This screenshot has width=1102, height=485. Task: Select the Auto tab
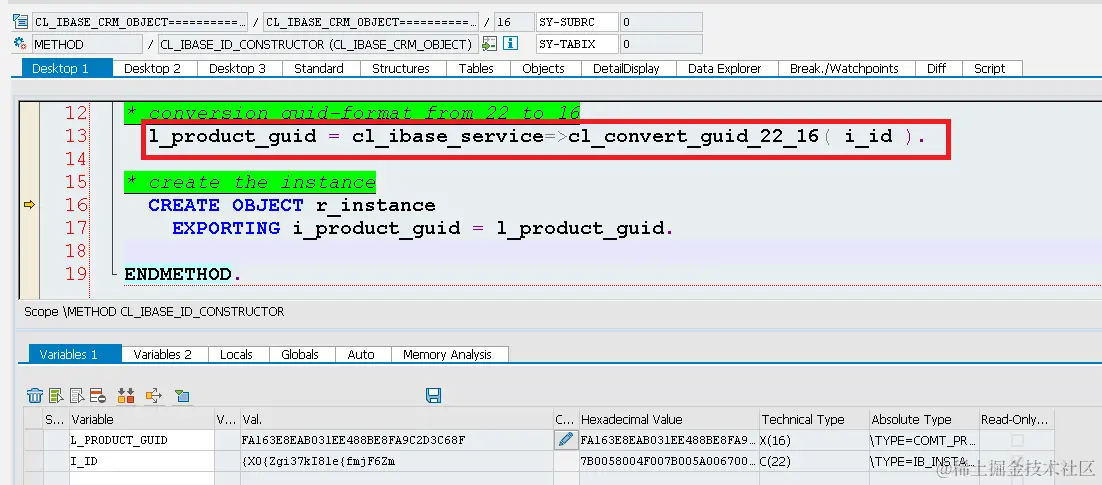361,354
